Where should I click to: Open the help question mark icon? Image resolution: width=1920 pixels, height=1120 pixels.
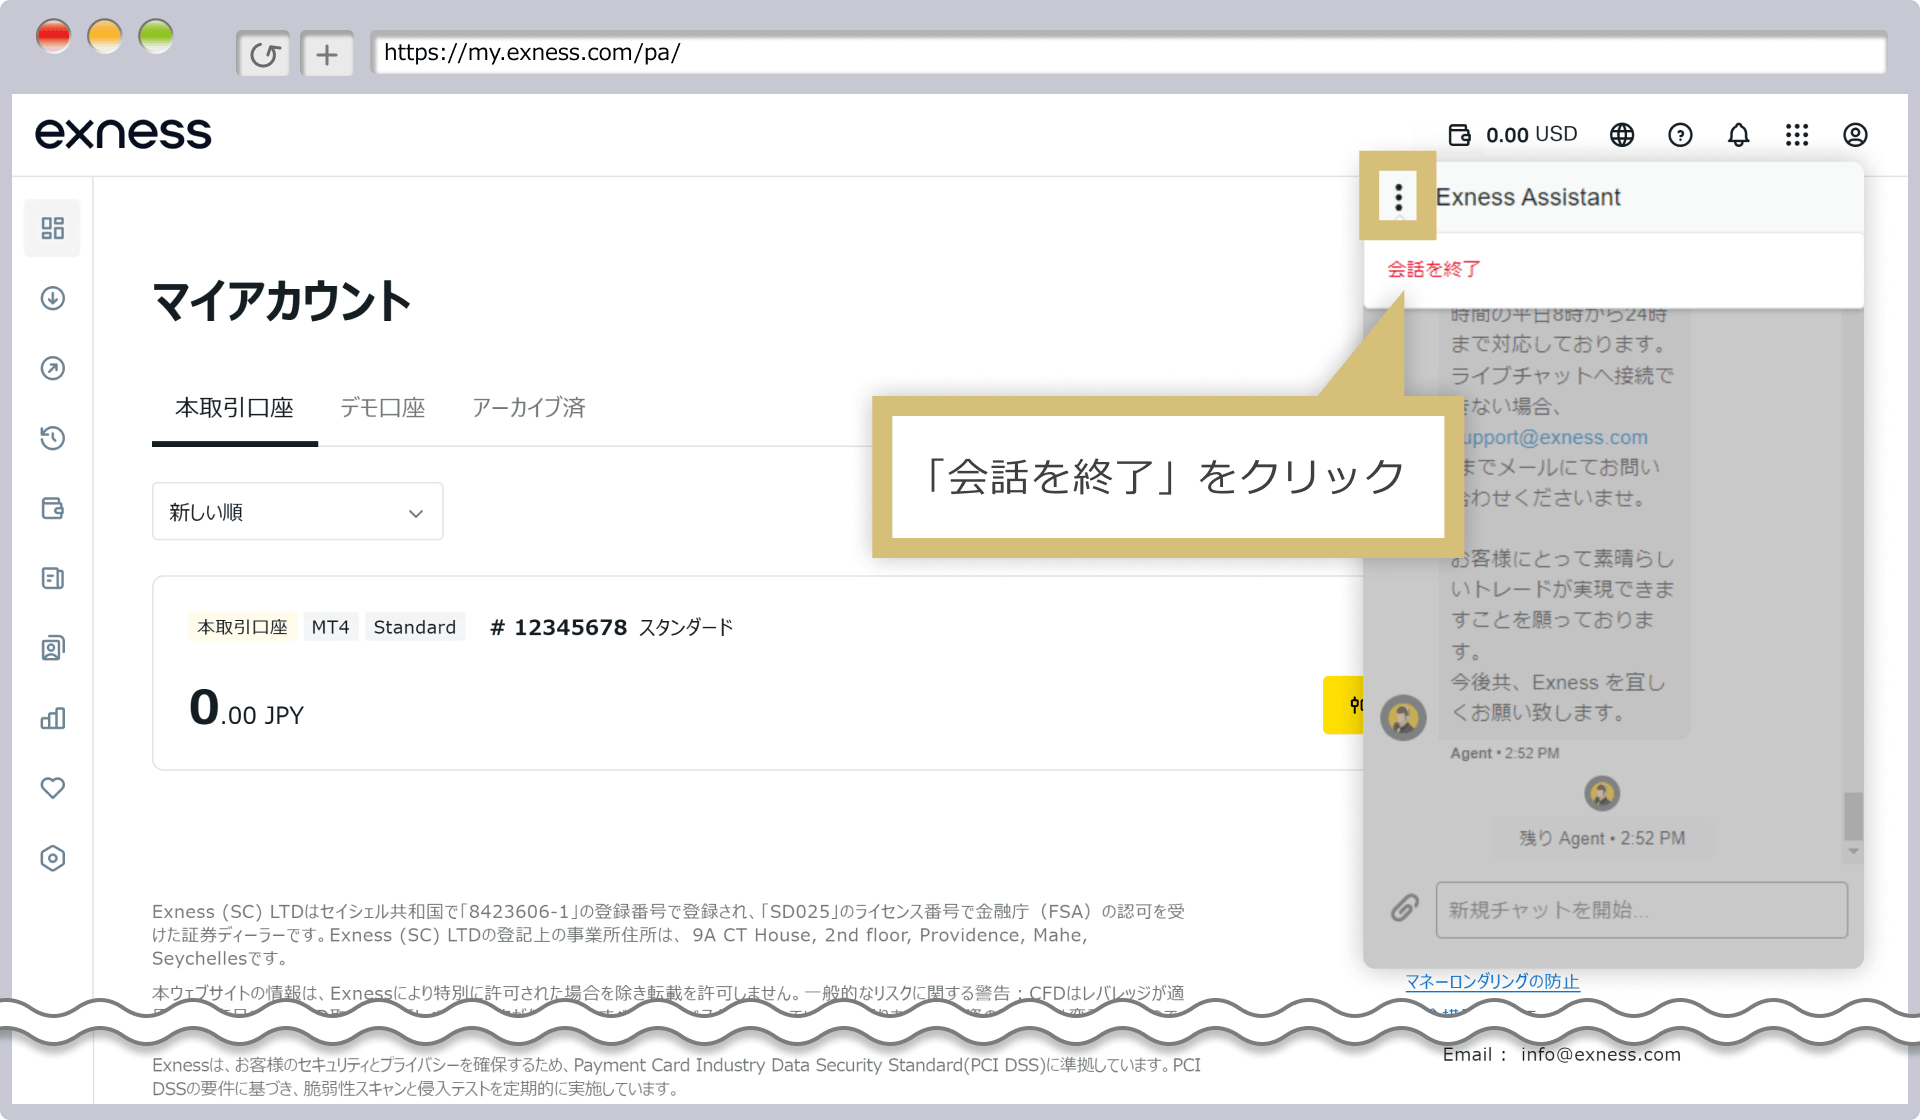pyautogui.click(x=1680, y=135)
